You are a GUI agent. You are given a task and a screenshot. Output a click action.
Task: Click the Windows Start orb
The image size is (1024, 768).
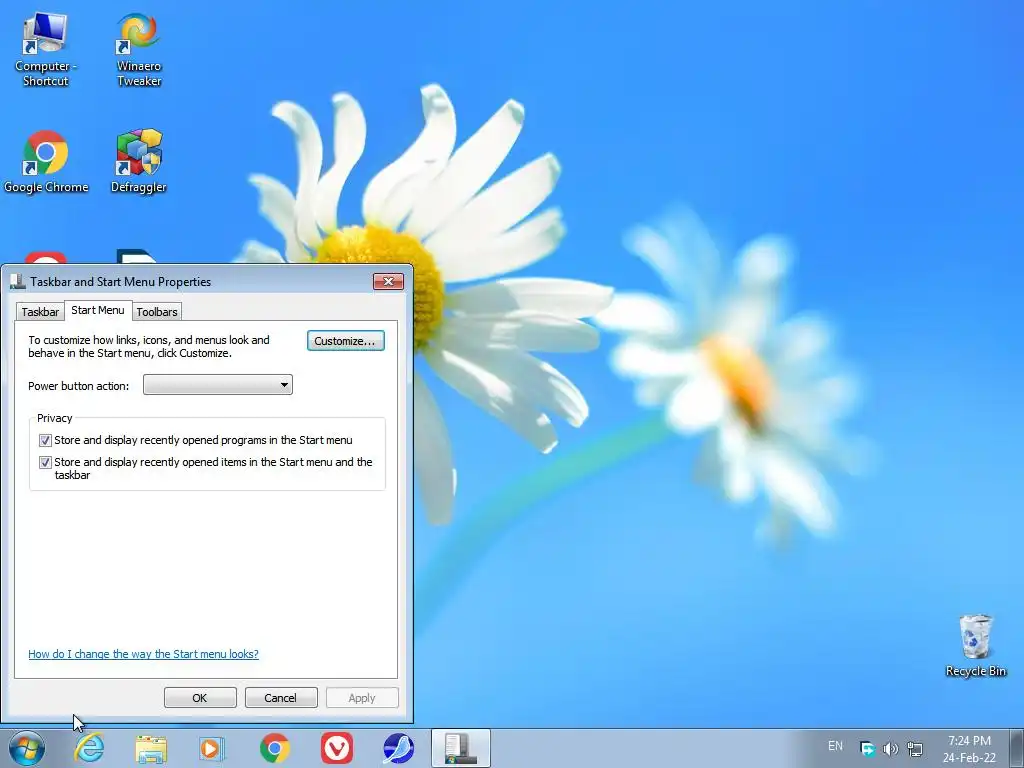coord(27,748)
